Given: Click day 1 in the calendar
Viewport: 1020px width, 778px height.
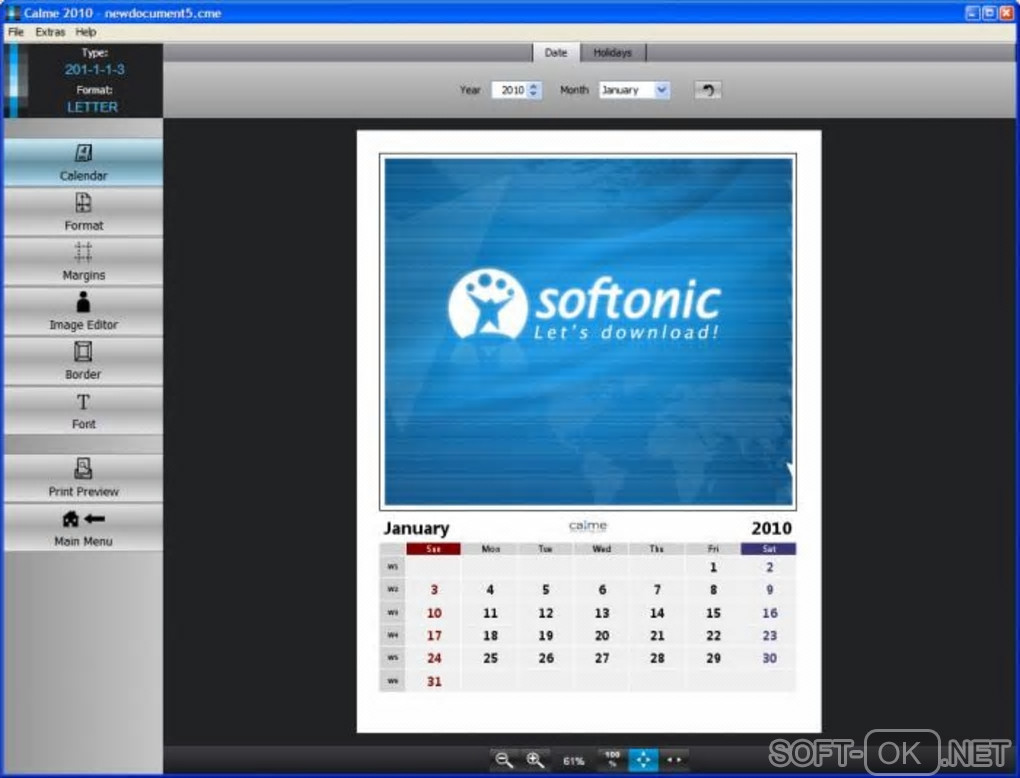Looking at the screenshot, I should click(713, 567).
